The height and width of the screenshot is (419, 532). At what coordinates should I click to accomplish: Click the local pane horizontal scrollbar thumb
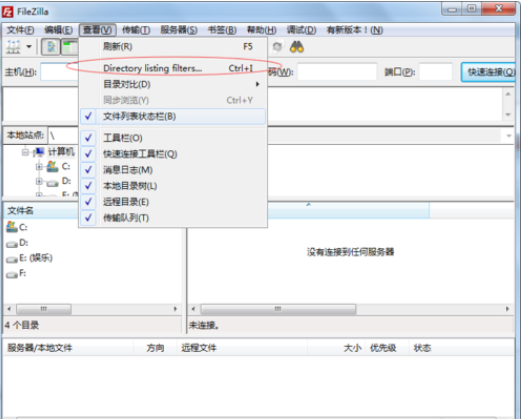[x=44, y=309]
